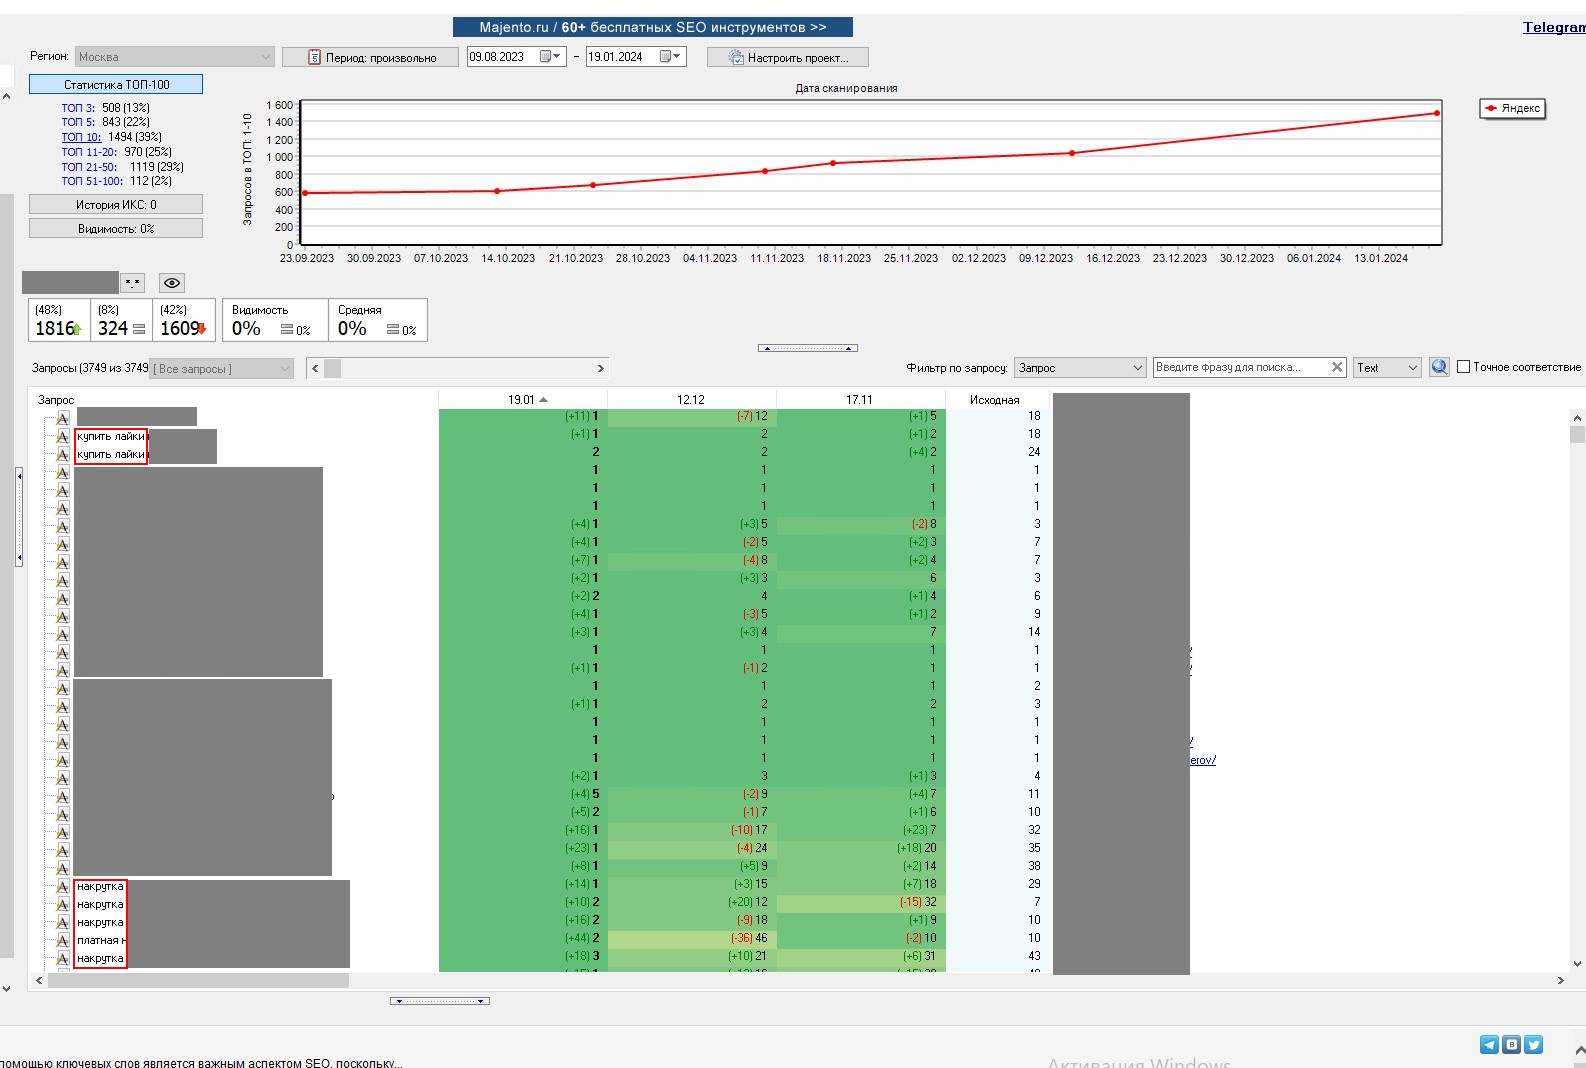Select the 12.12 date column header

point(691,400)
